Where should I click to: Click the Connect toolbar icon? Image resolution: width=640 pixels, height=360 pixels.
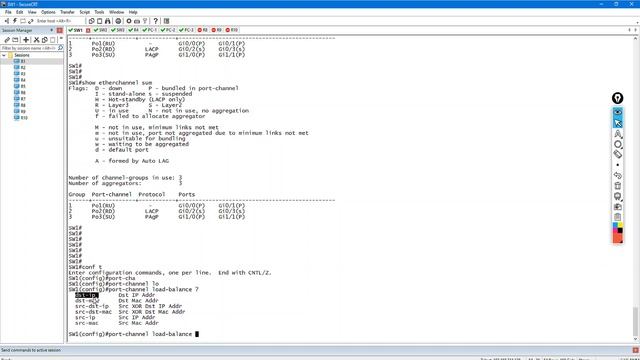pos(7,21)
